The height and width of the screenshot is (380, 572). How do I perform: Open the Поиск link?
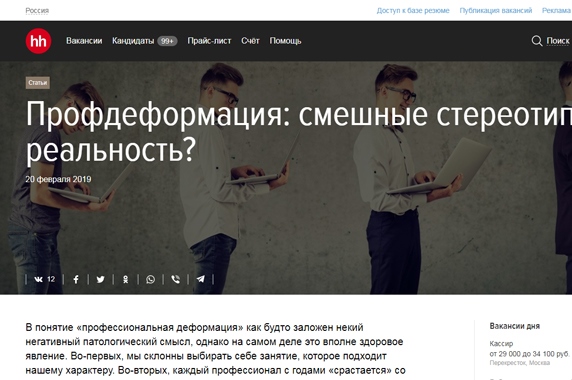pyautogui.click(x=558, y=41)
